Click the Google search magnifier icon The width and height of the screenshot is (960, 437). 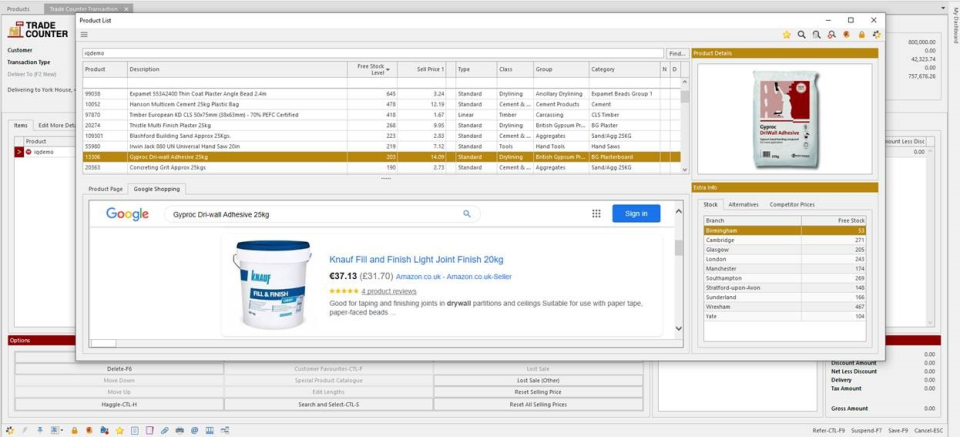467,214
